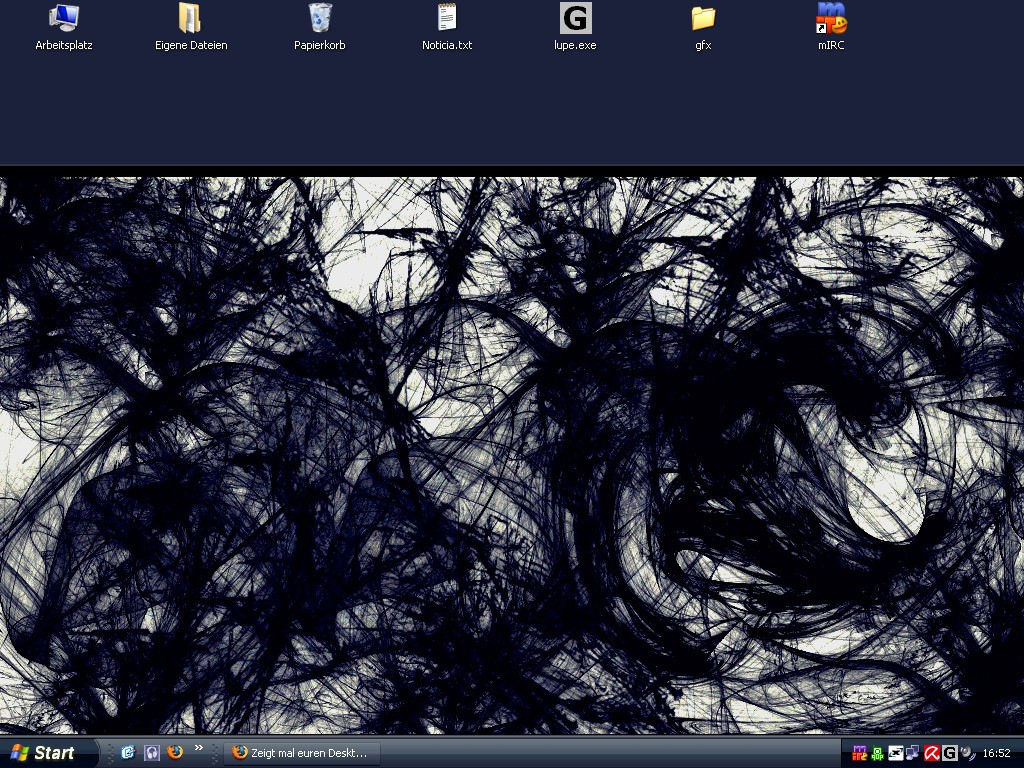
Task: Open the volume speaker tray icon
Action: click(x=967, y=754)
